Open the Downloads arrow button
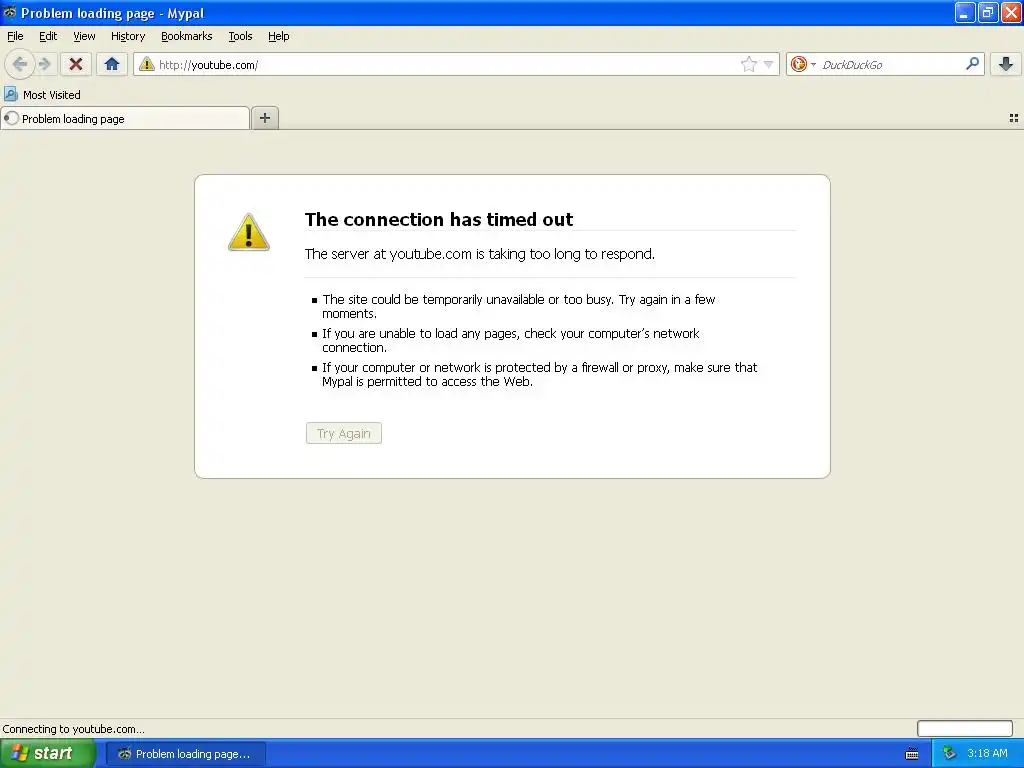The image size is (1024, 768). pos(1006,64)
